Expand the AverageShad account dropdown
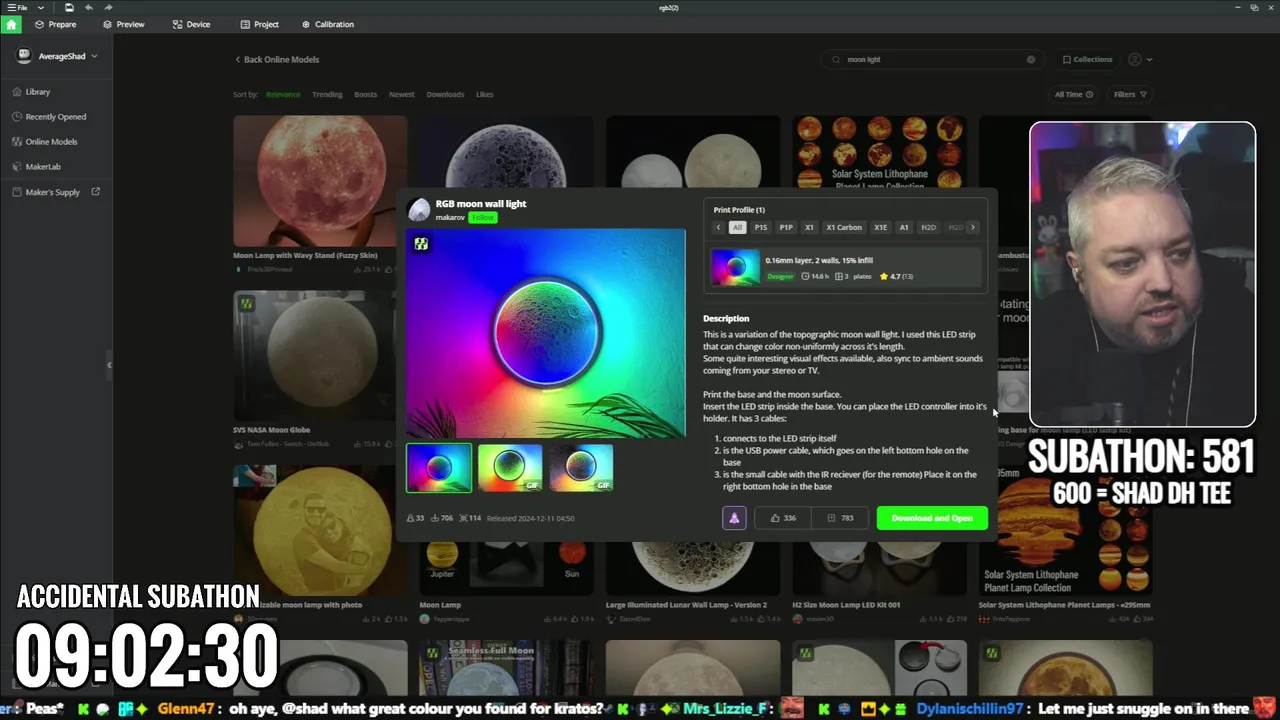Viewport: 1280px width, 720px height. pos(95,56)
